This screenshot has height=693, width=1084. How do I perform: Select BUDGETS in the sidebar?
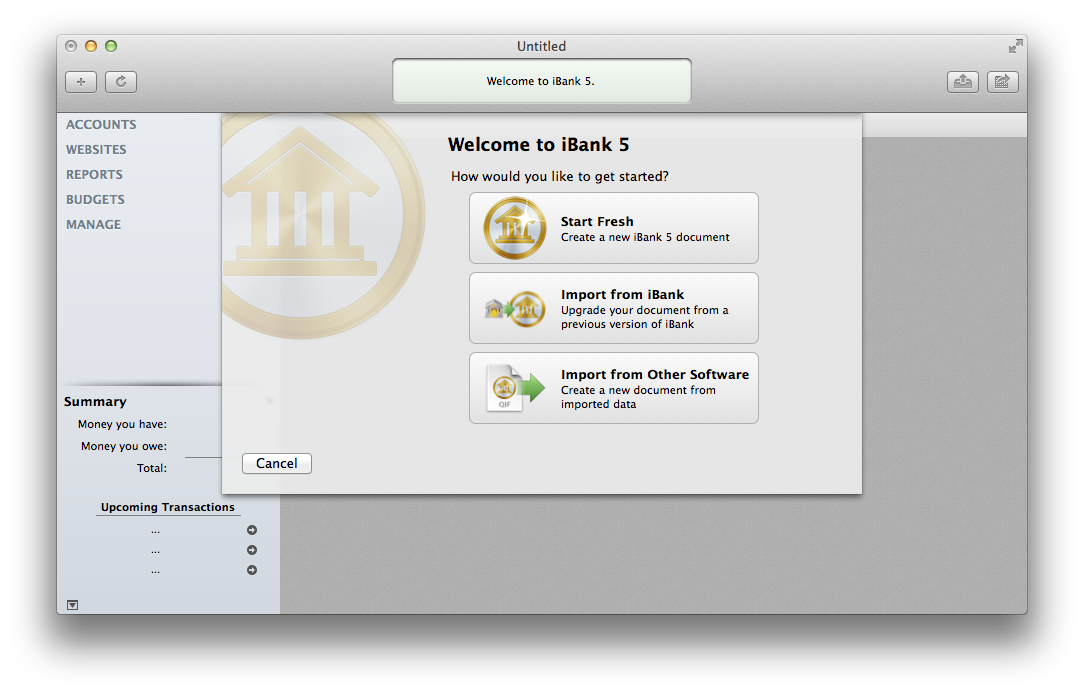pos(95,199)
